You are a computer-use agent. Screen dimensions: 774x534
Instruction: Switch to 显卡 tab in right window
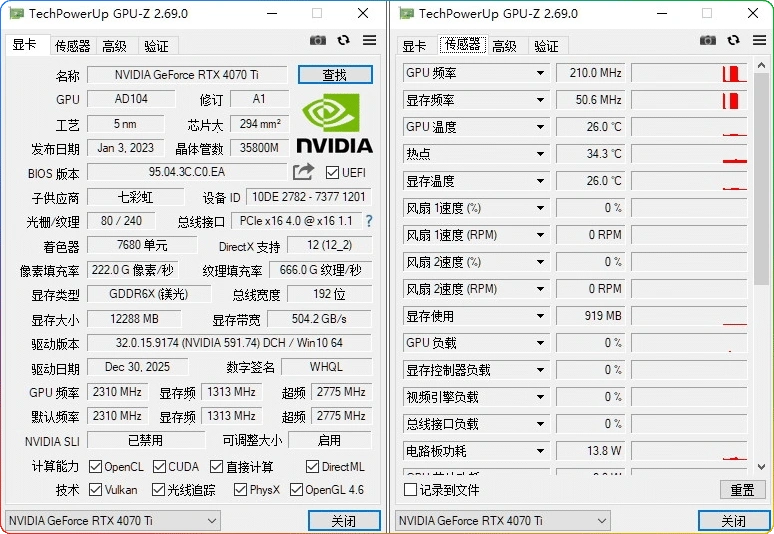tap(415, 46)
